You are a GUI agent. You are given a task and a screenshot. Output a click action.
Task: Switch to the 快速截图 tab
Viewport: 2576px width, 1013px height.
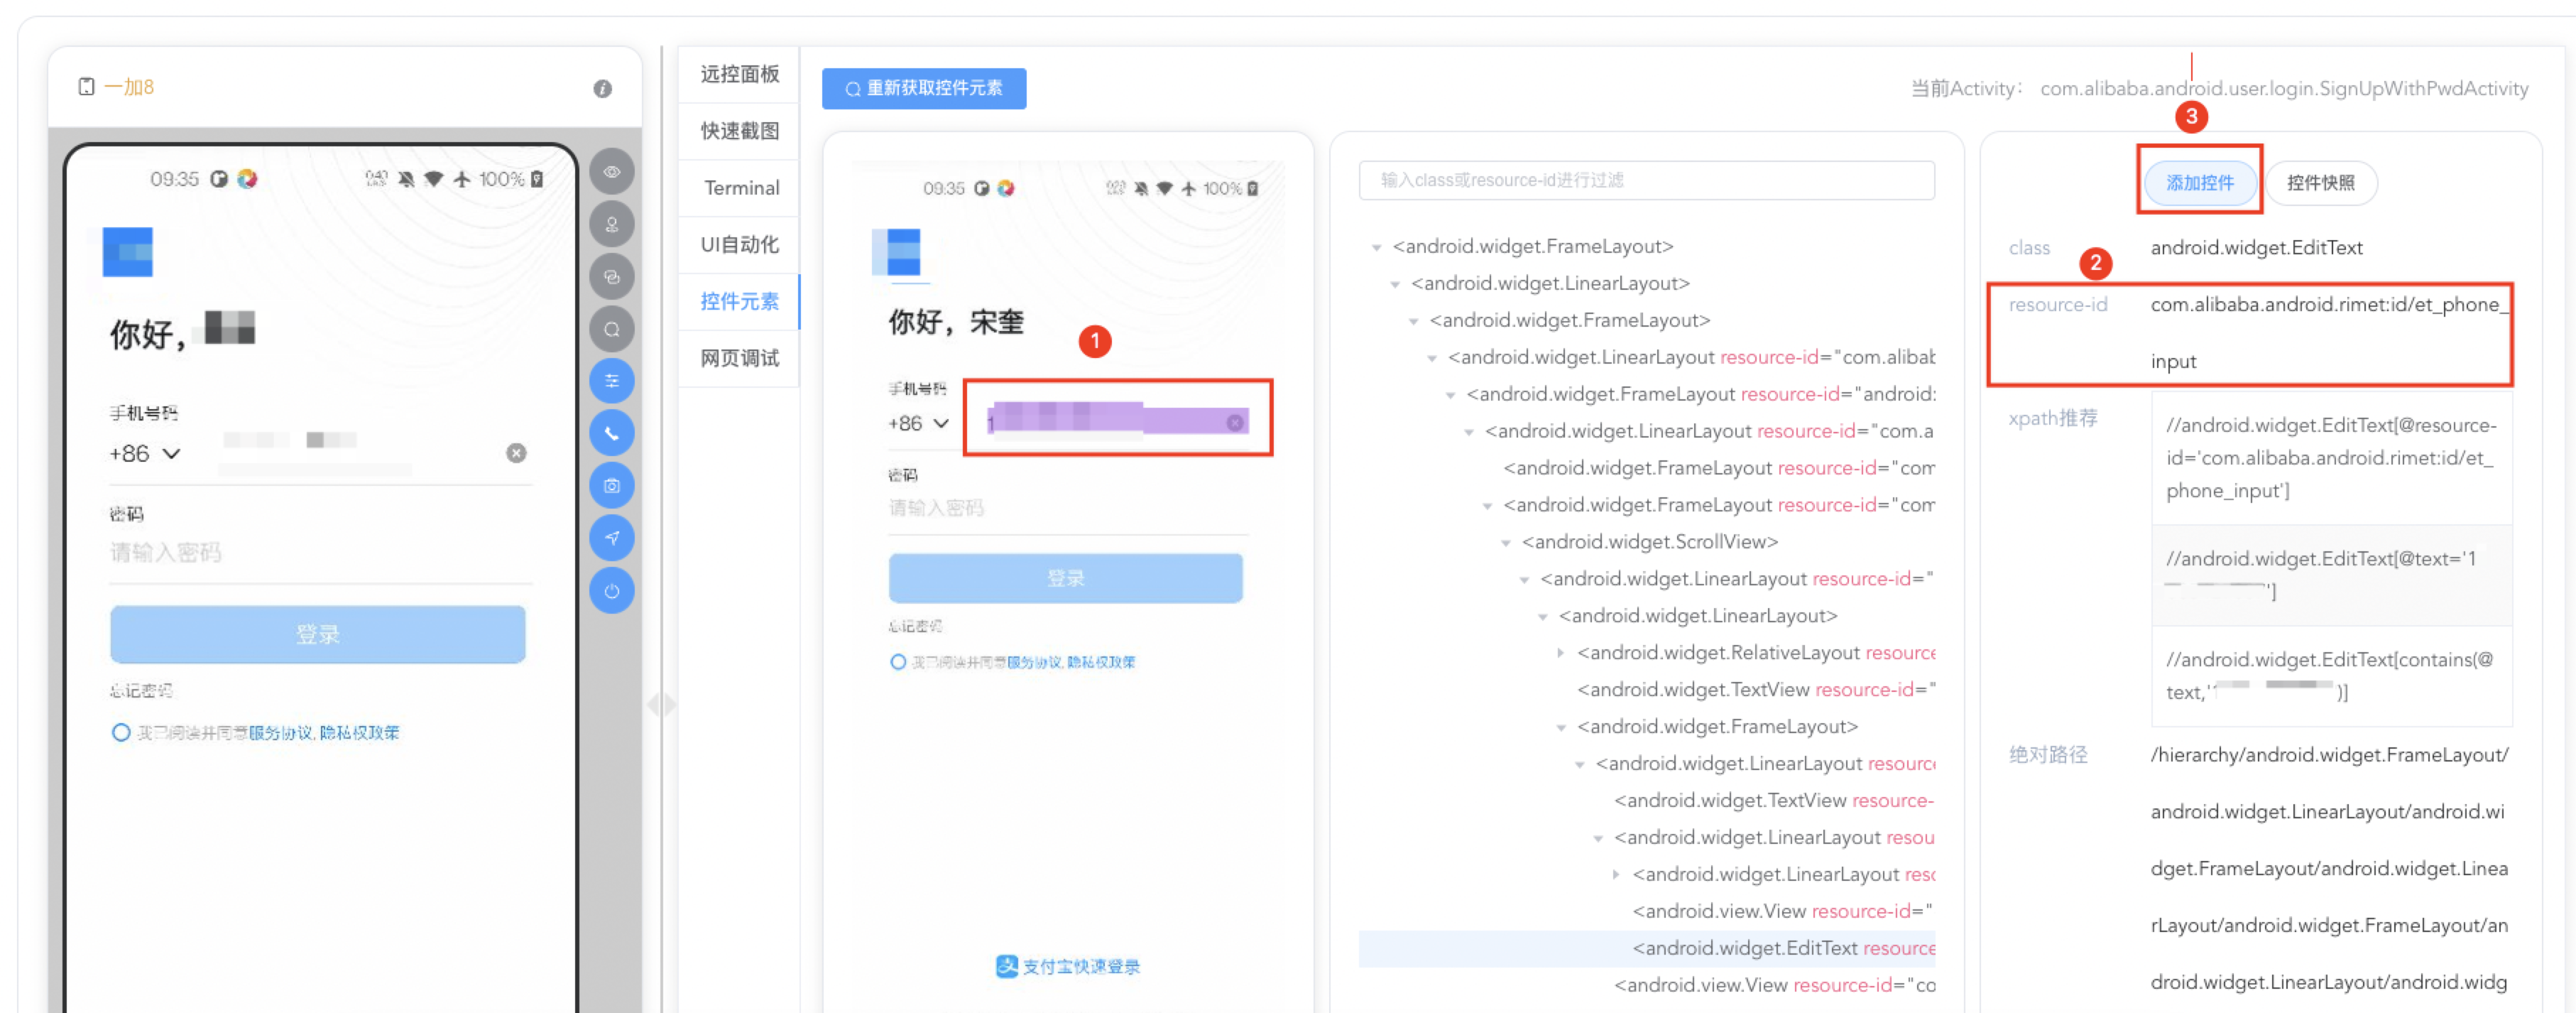pos(739,131)
